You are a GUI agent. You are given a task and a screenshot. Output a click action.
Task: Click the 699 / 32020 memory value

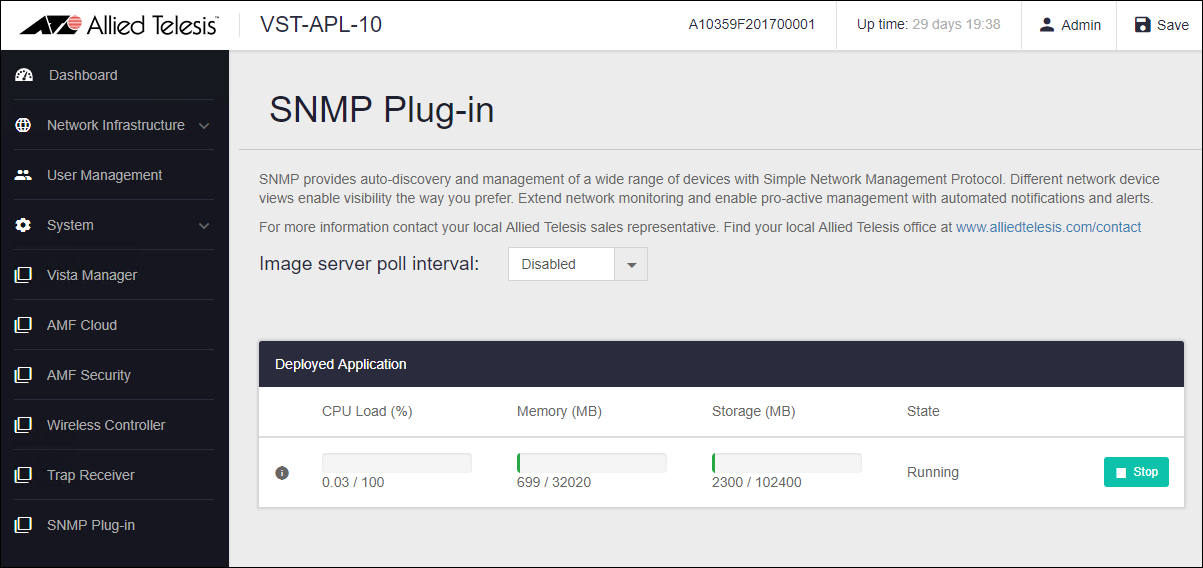[x=554, y=482]
